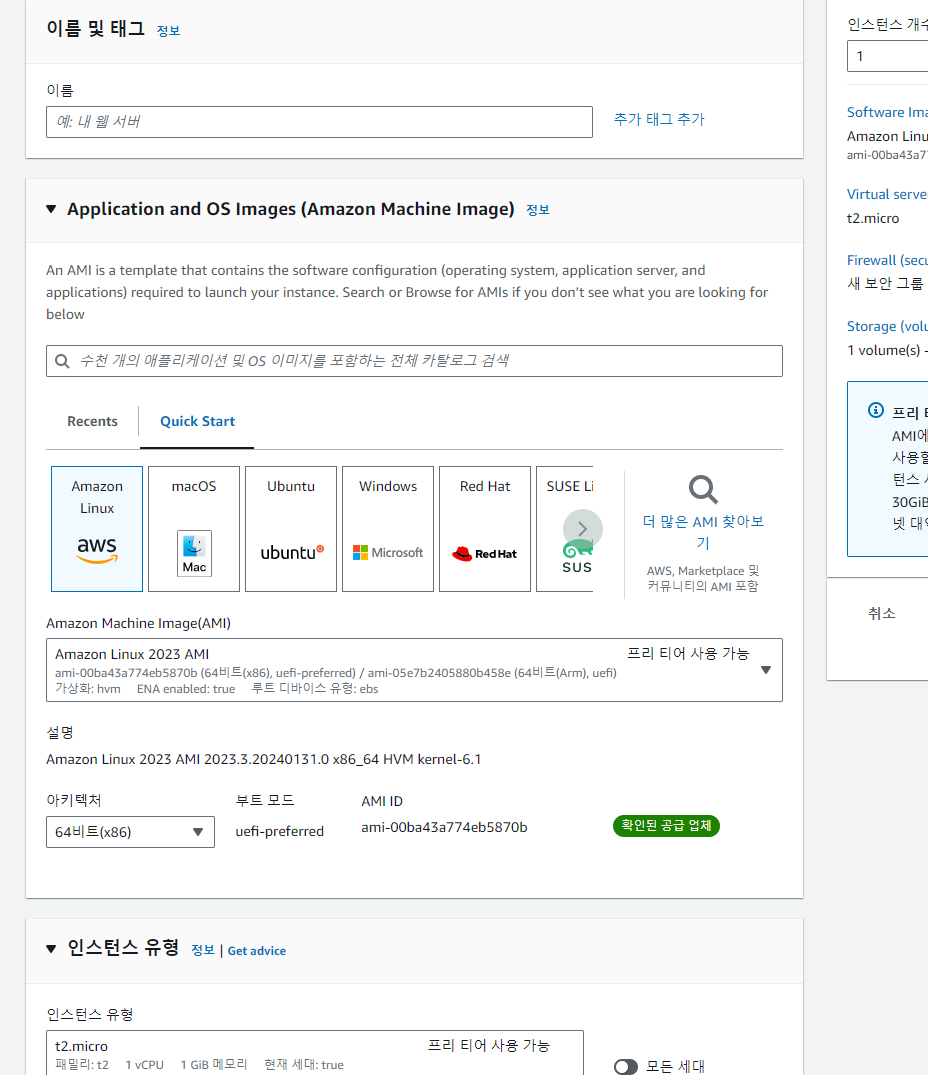Screen dimensions: 928x1075
Task: Open the Virtual server type summary link
Action: [x=887, y=194]
